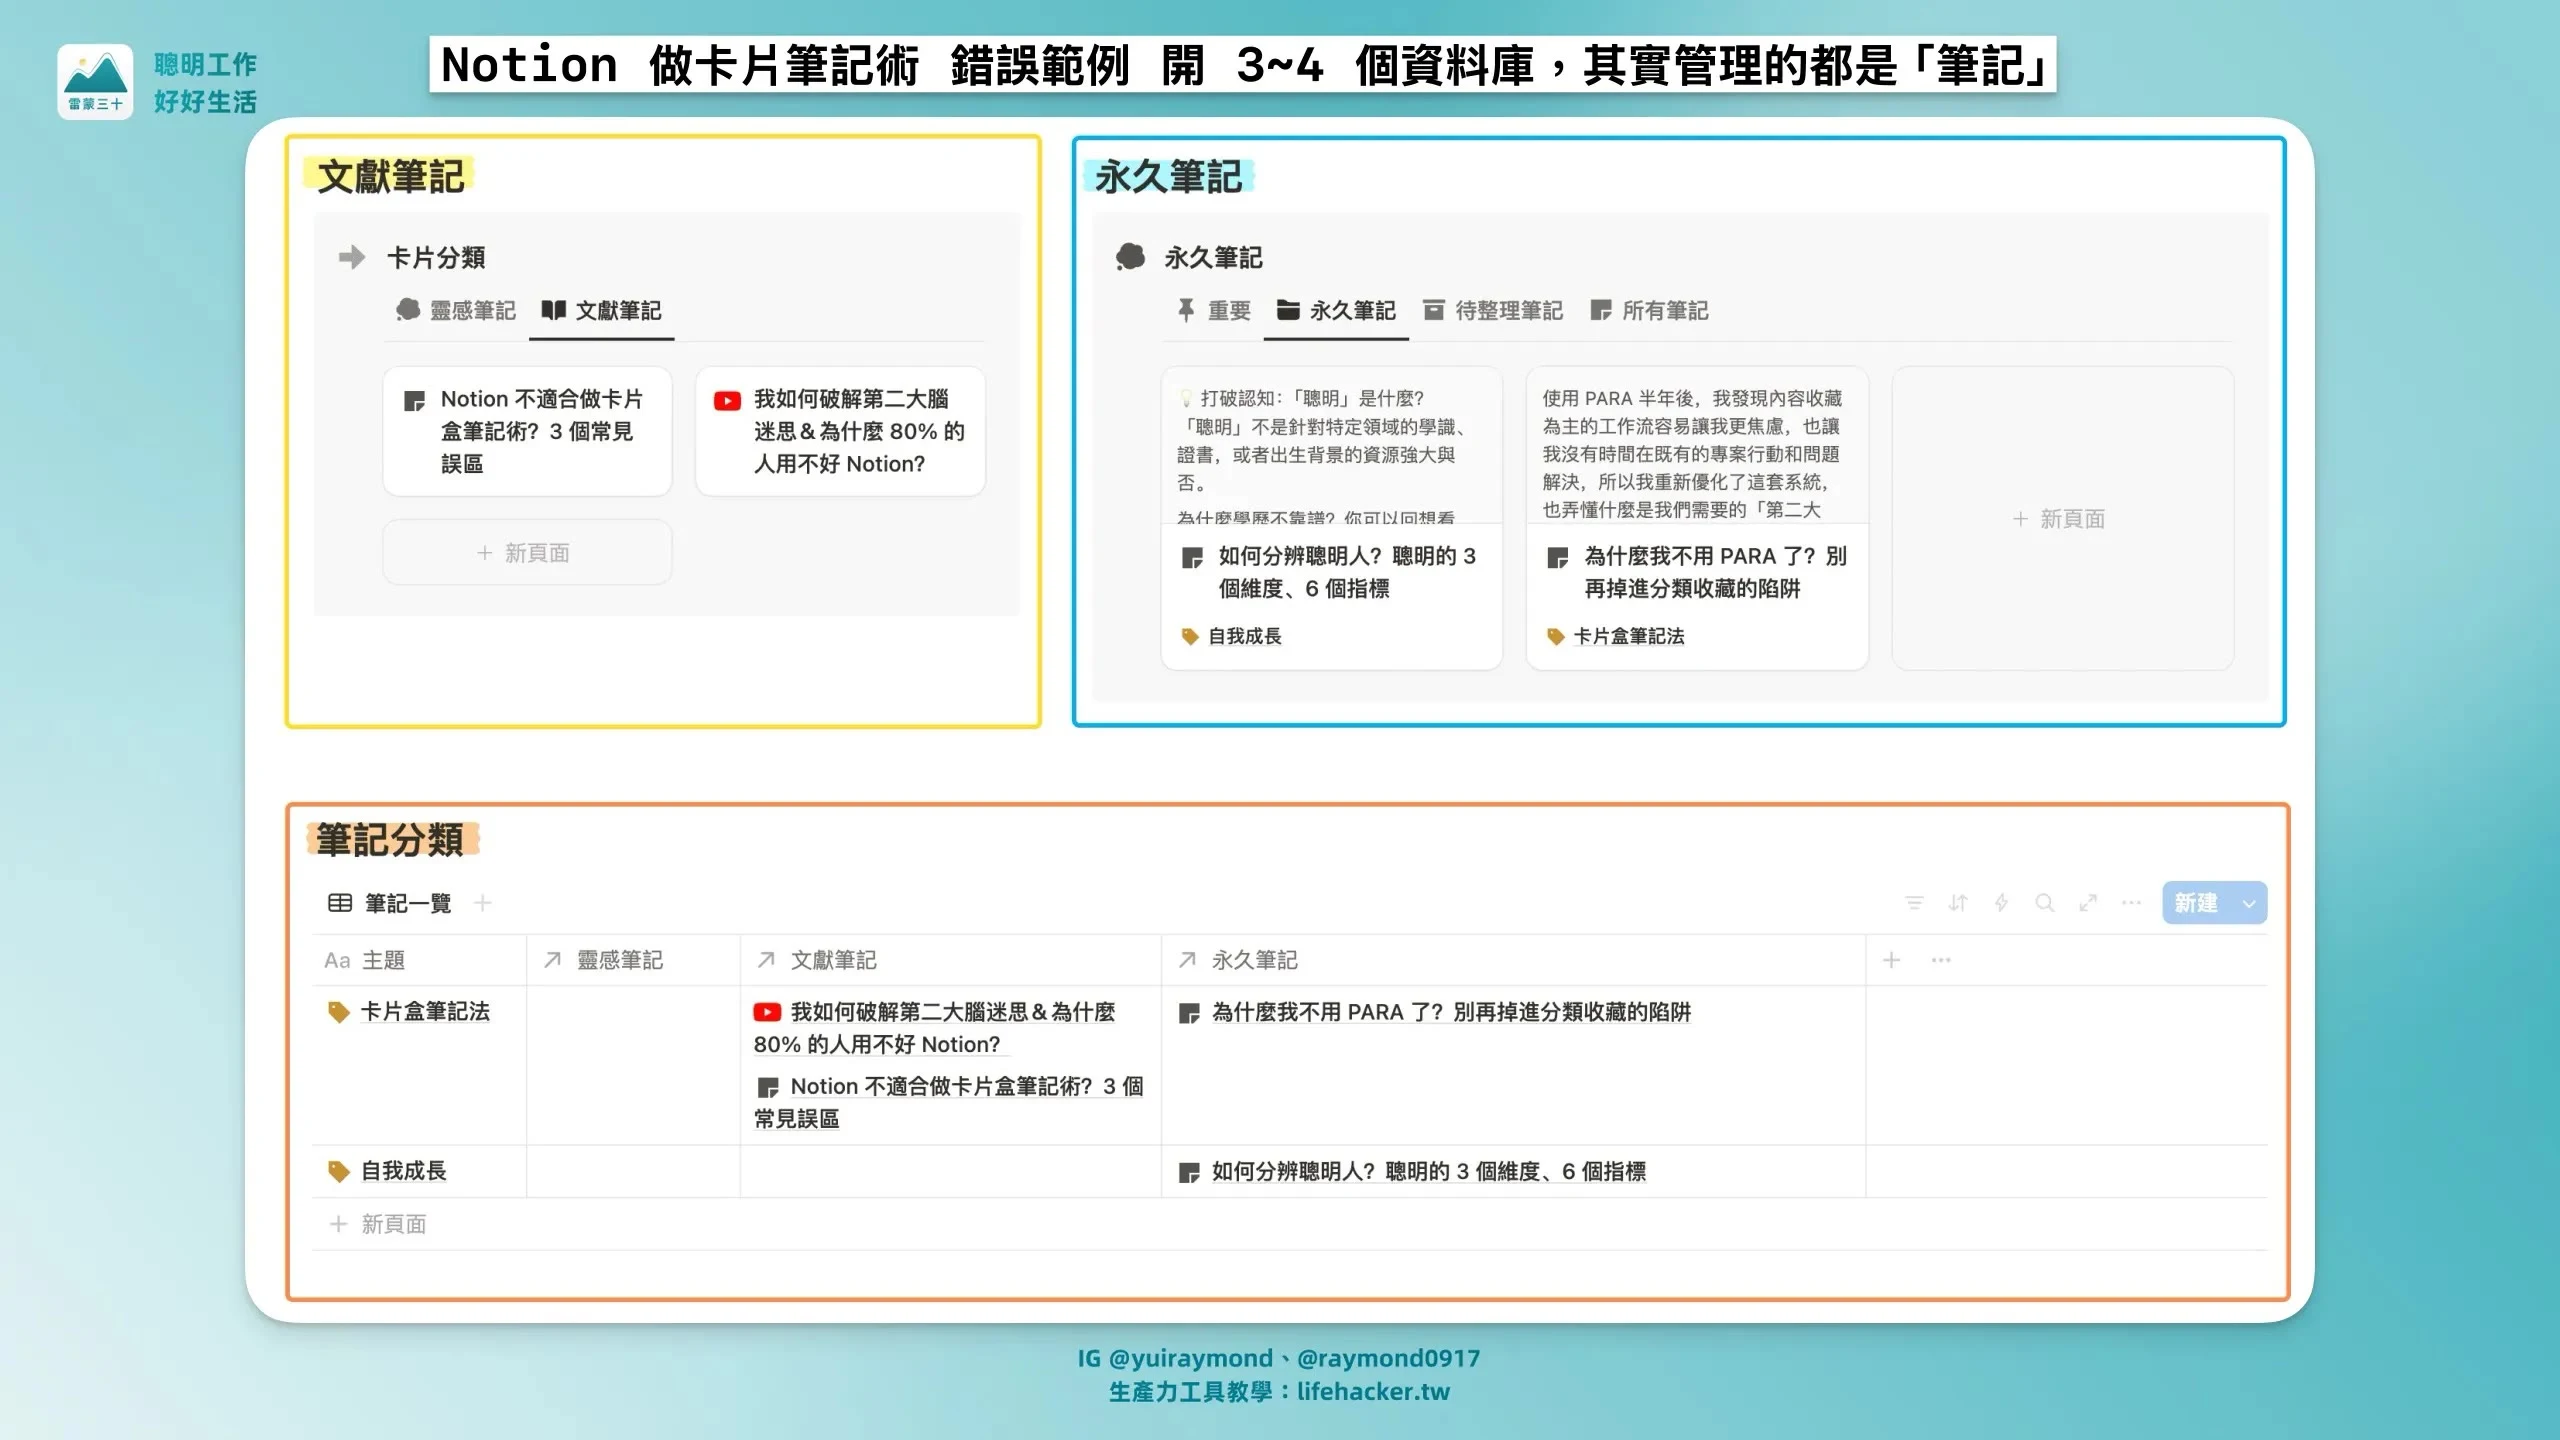
Task: Click the sort arrows icon
Action: point(1958,903)
